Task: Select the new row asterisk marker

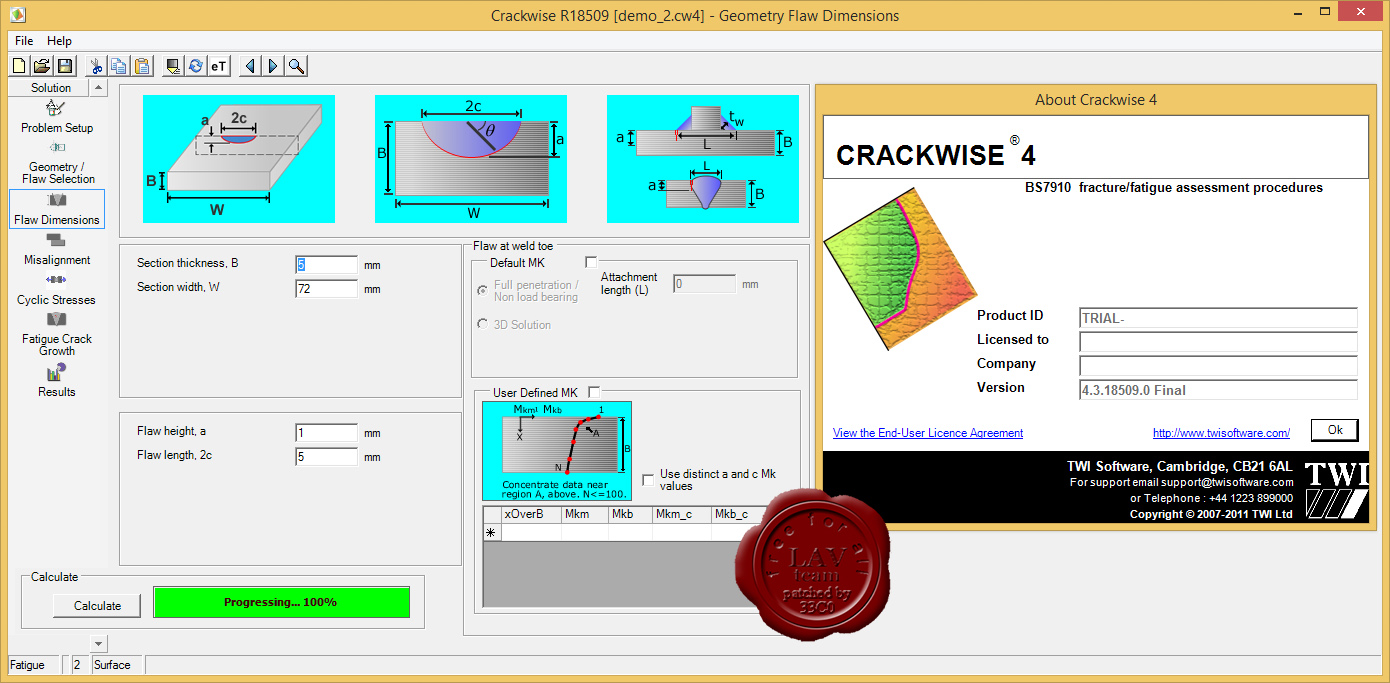Action: click(x=492, y=533)
